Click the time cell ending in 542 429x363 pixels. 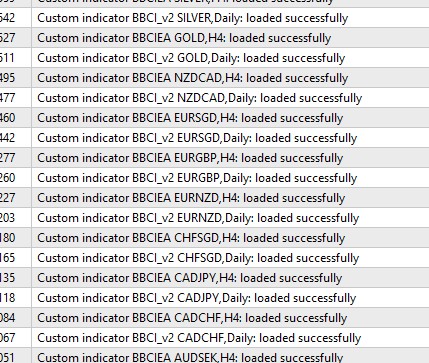[x=15, y=18]
